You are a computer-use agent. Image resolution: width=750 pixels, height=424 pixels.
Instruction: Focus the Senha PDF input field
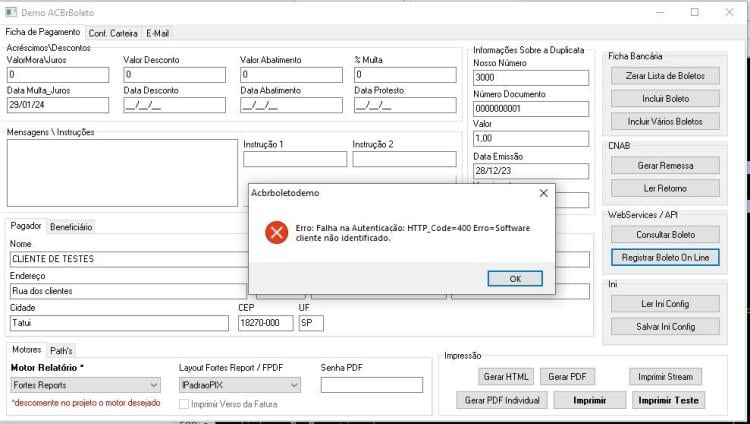click(x=372, y=385)
